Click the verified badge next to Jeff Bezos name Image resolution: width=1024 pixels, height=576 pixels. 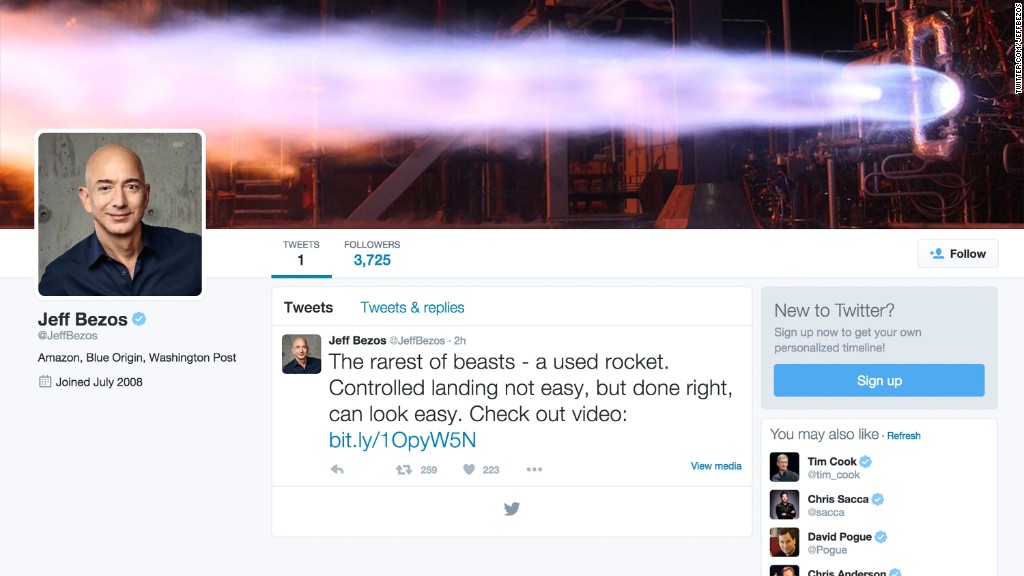139,319
